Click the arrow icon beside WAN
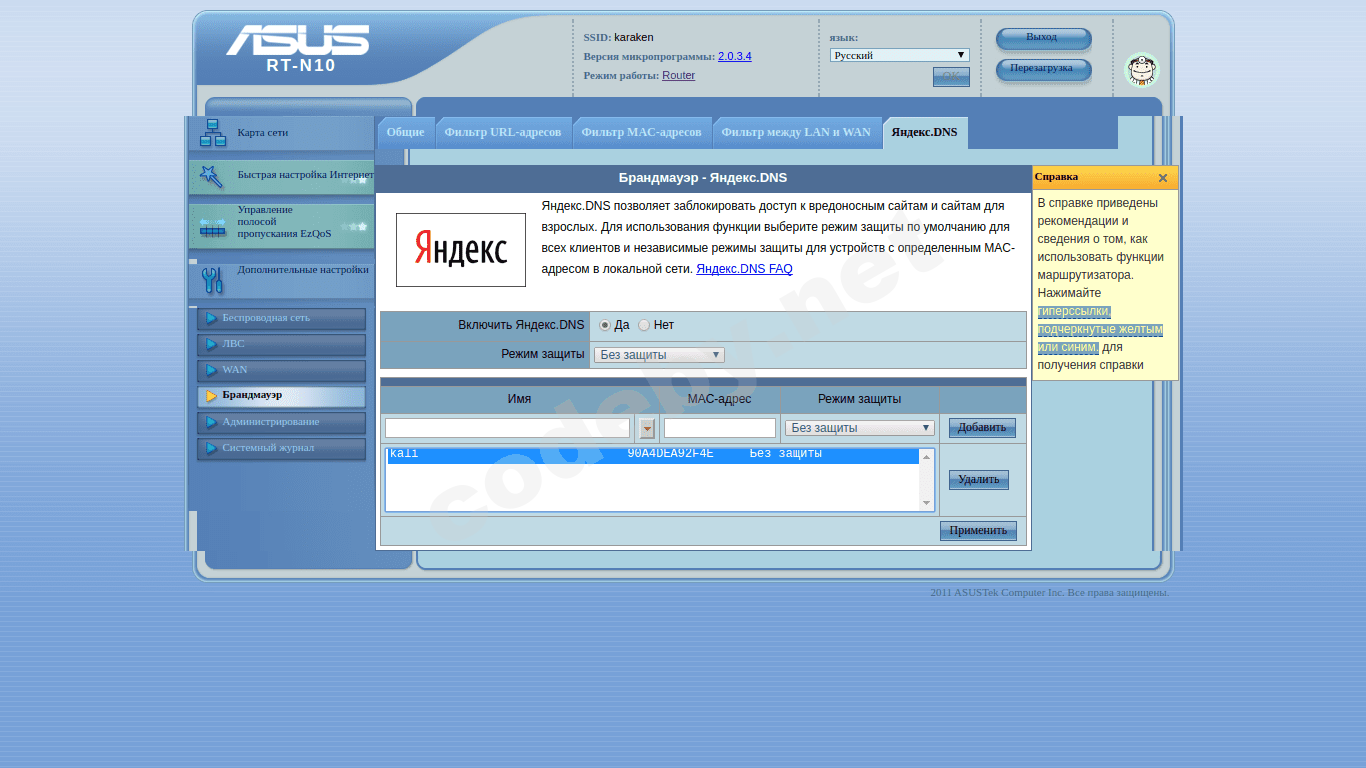 point(211,371)
